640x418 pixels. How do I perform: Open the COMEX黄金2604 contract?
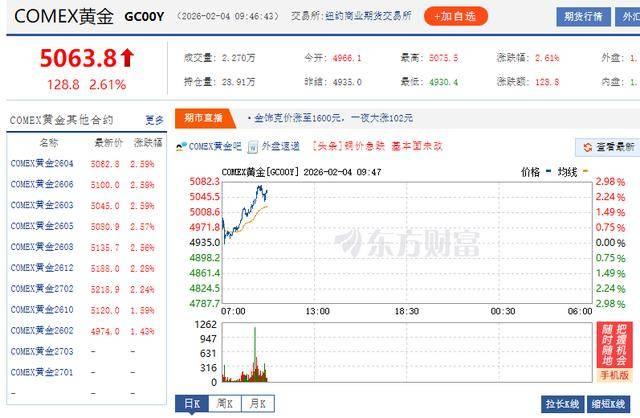(42, 163)
